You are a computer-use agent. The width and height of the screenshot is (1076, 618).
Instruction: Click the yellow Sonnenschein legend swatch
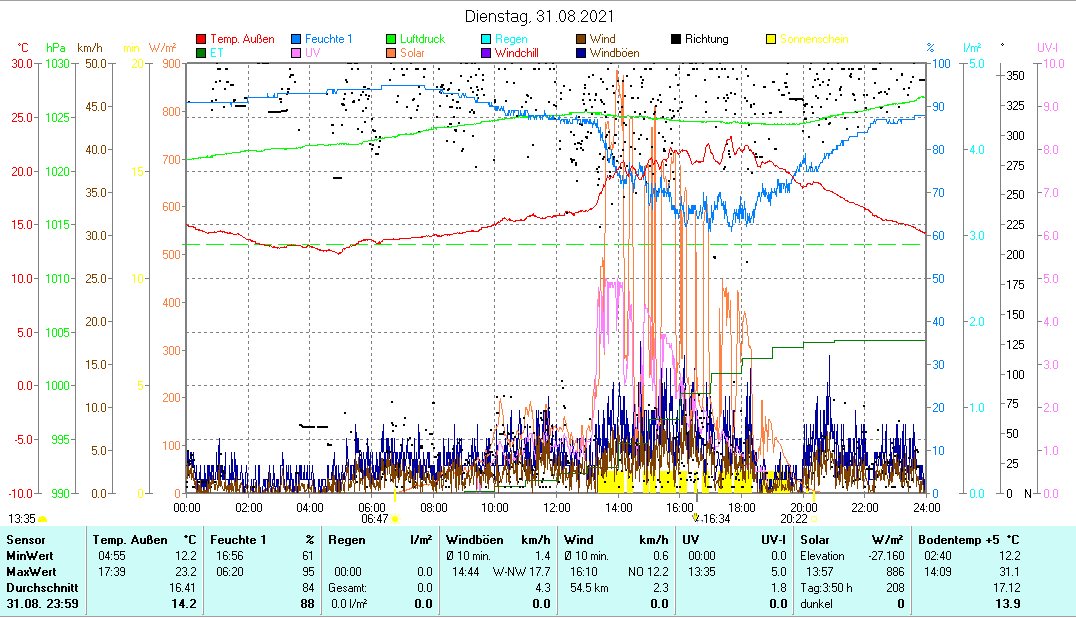pos(771,39)
